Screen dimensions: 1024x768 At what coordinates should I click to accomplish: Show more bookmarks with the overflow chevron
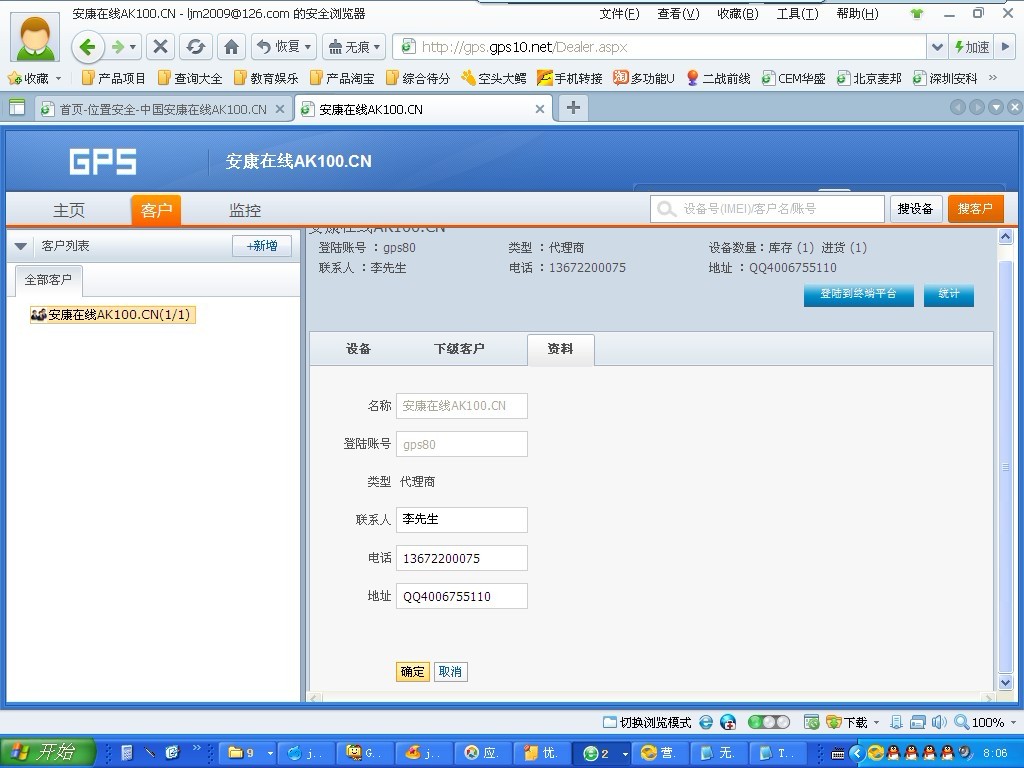(993, 78)
